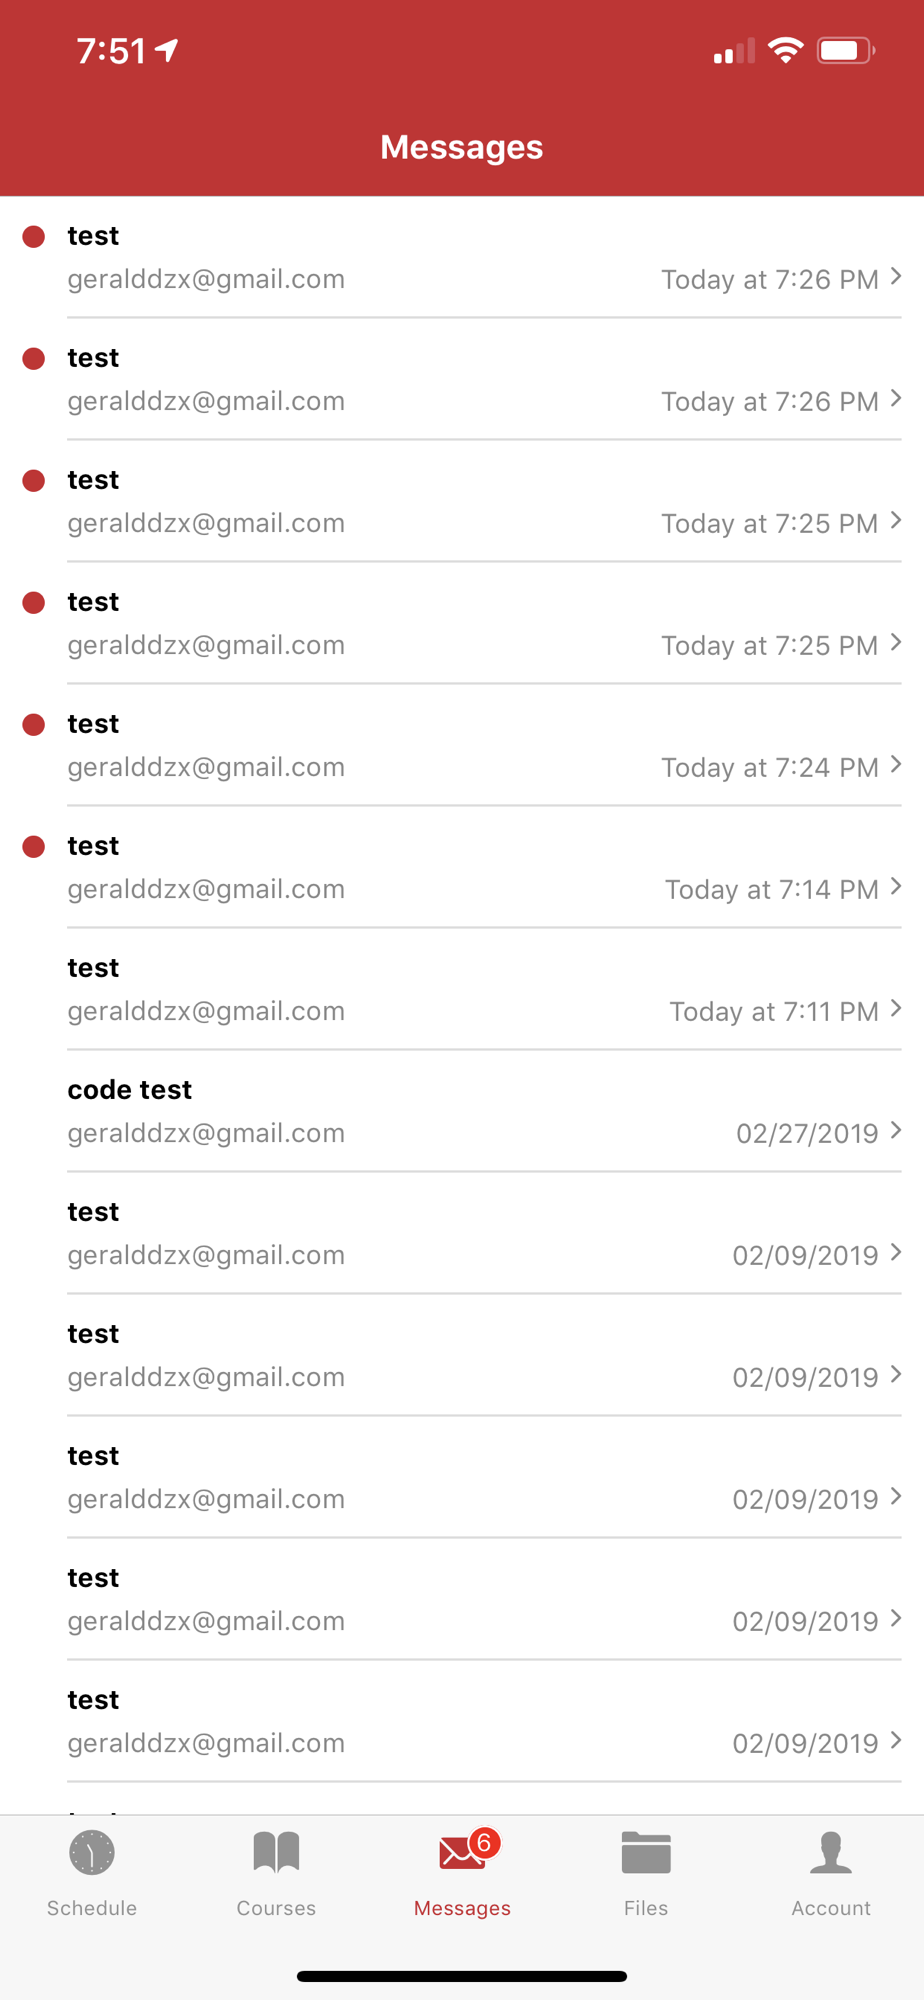Image resolution: width=924 pixels, height=2000 pixels.
Task: Tap the Wi-Fi status icon
Action: (786, 50)
